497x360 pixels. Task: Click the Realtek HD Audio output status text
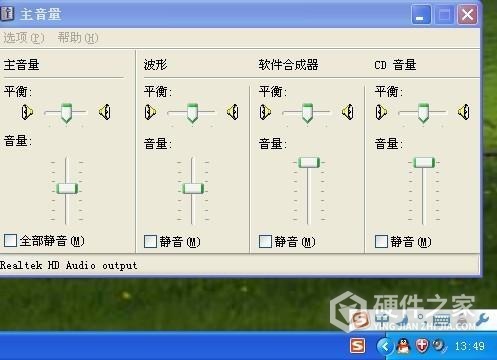click(69, 266)
